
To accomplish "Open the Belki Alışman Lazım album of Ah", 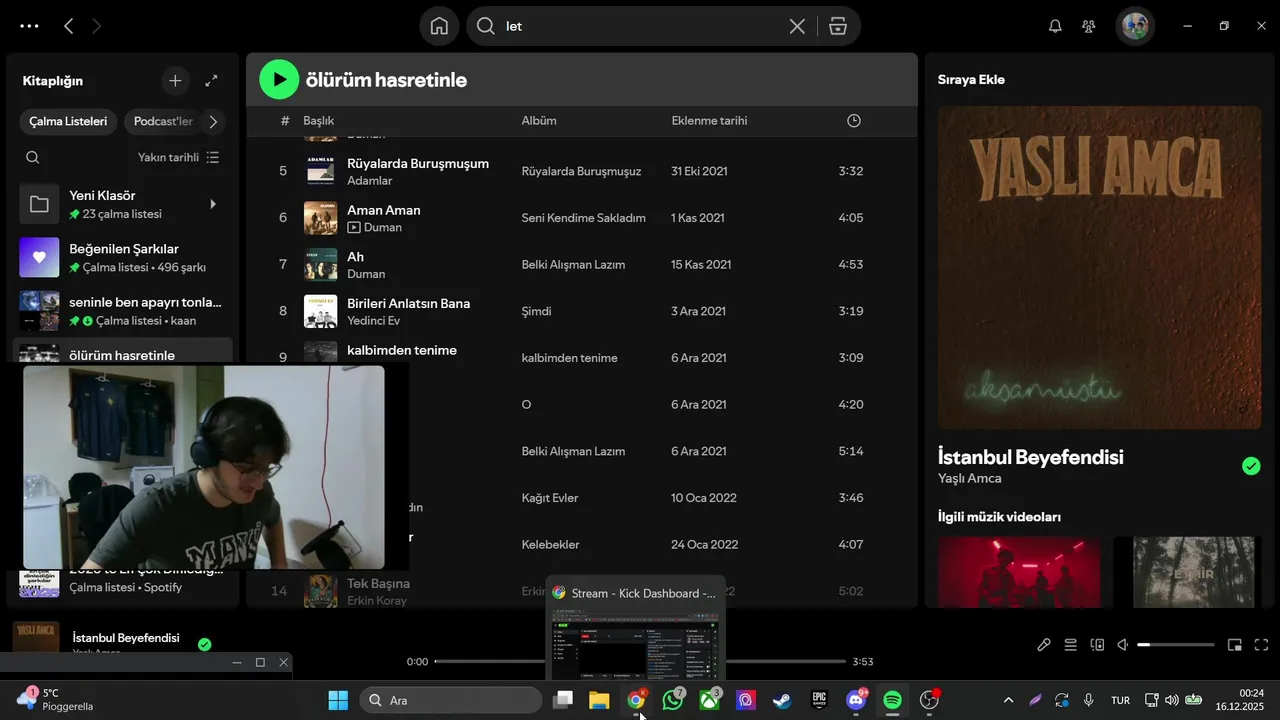I will [x=573, y=265].
